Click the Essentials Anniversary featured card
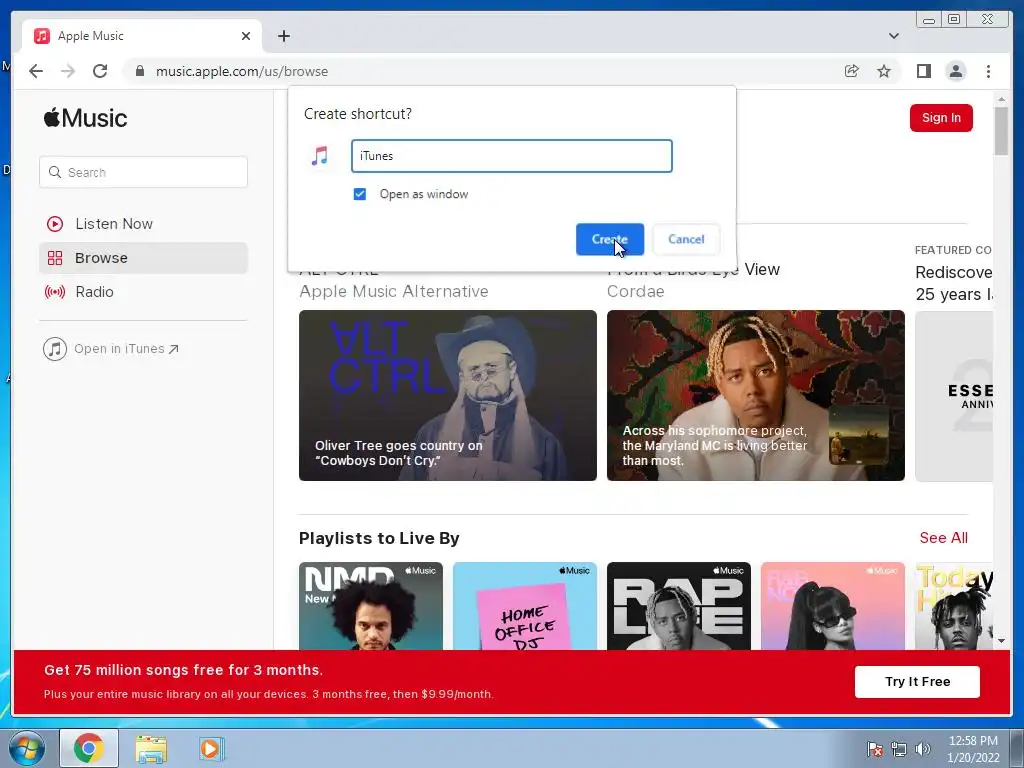Viewport: 1024px width, 768px height. click(x=954, y=396)
